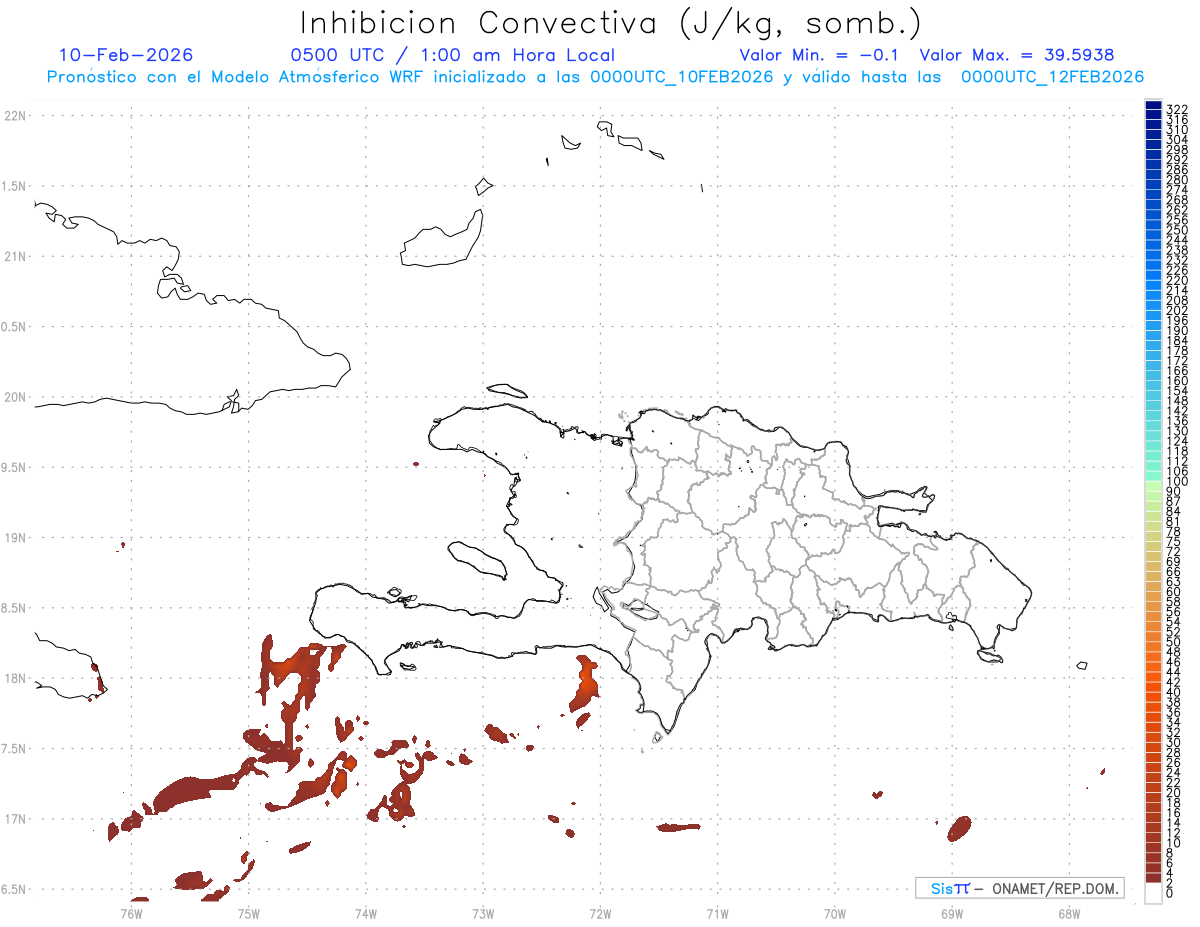Click the '322' value on the color scale
Viewport: 1200px width, 927px height.
point(1176,109)
